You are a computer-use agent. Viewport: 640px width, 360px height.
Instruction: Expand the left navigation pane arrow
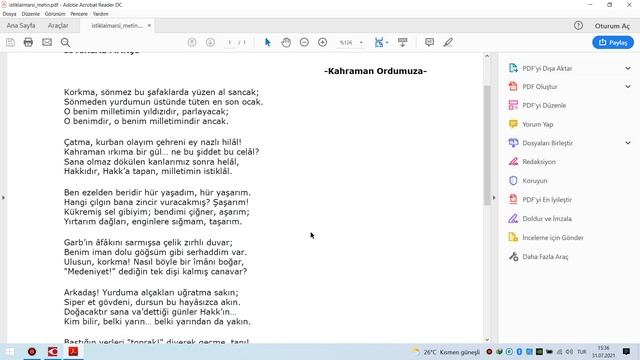point(4,198)
